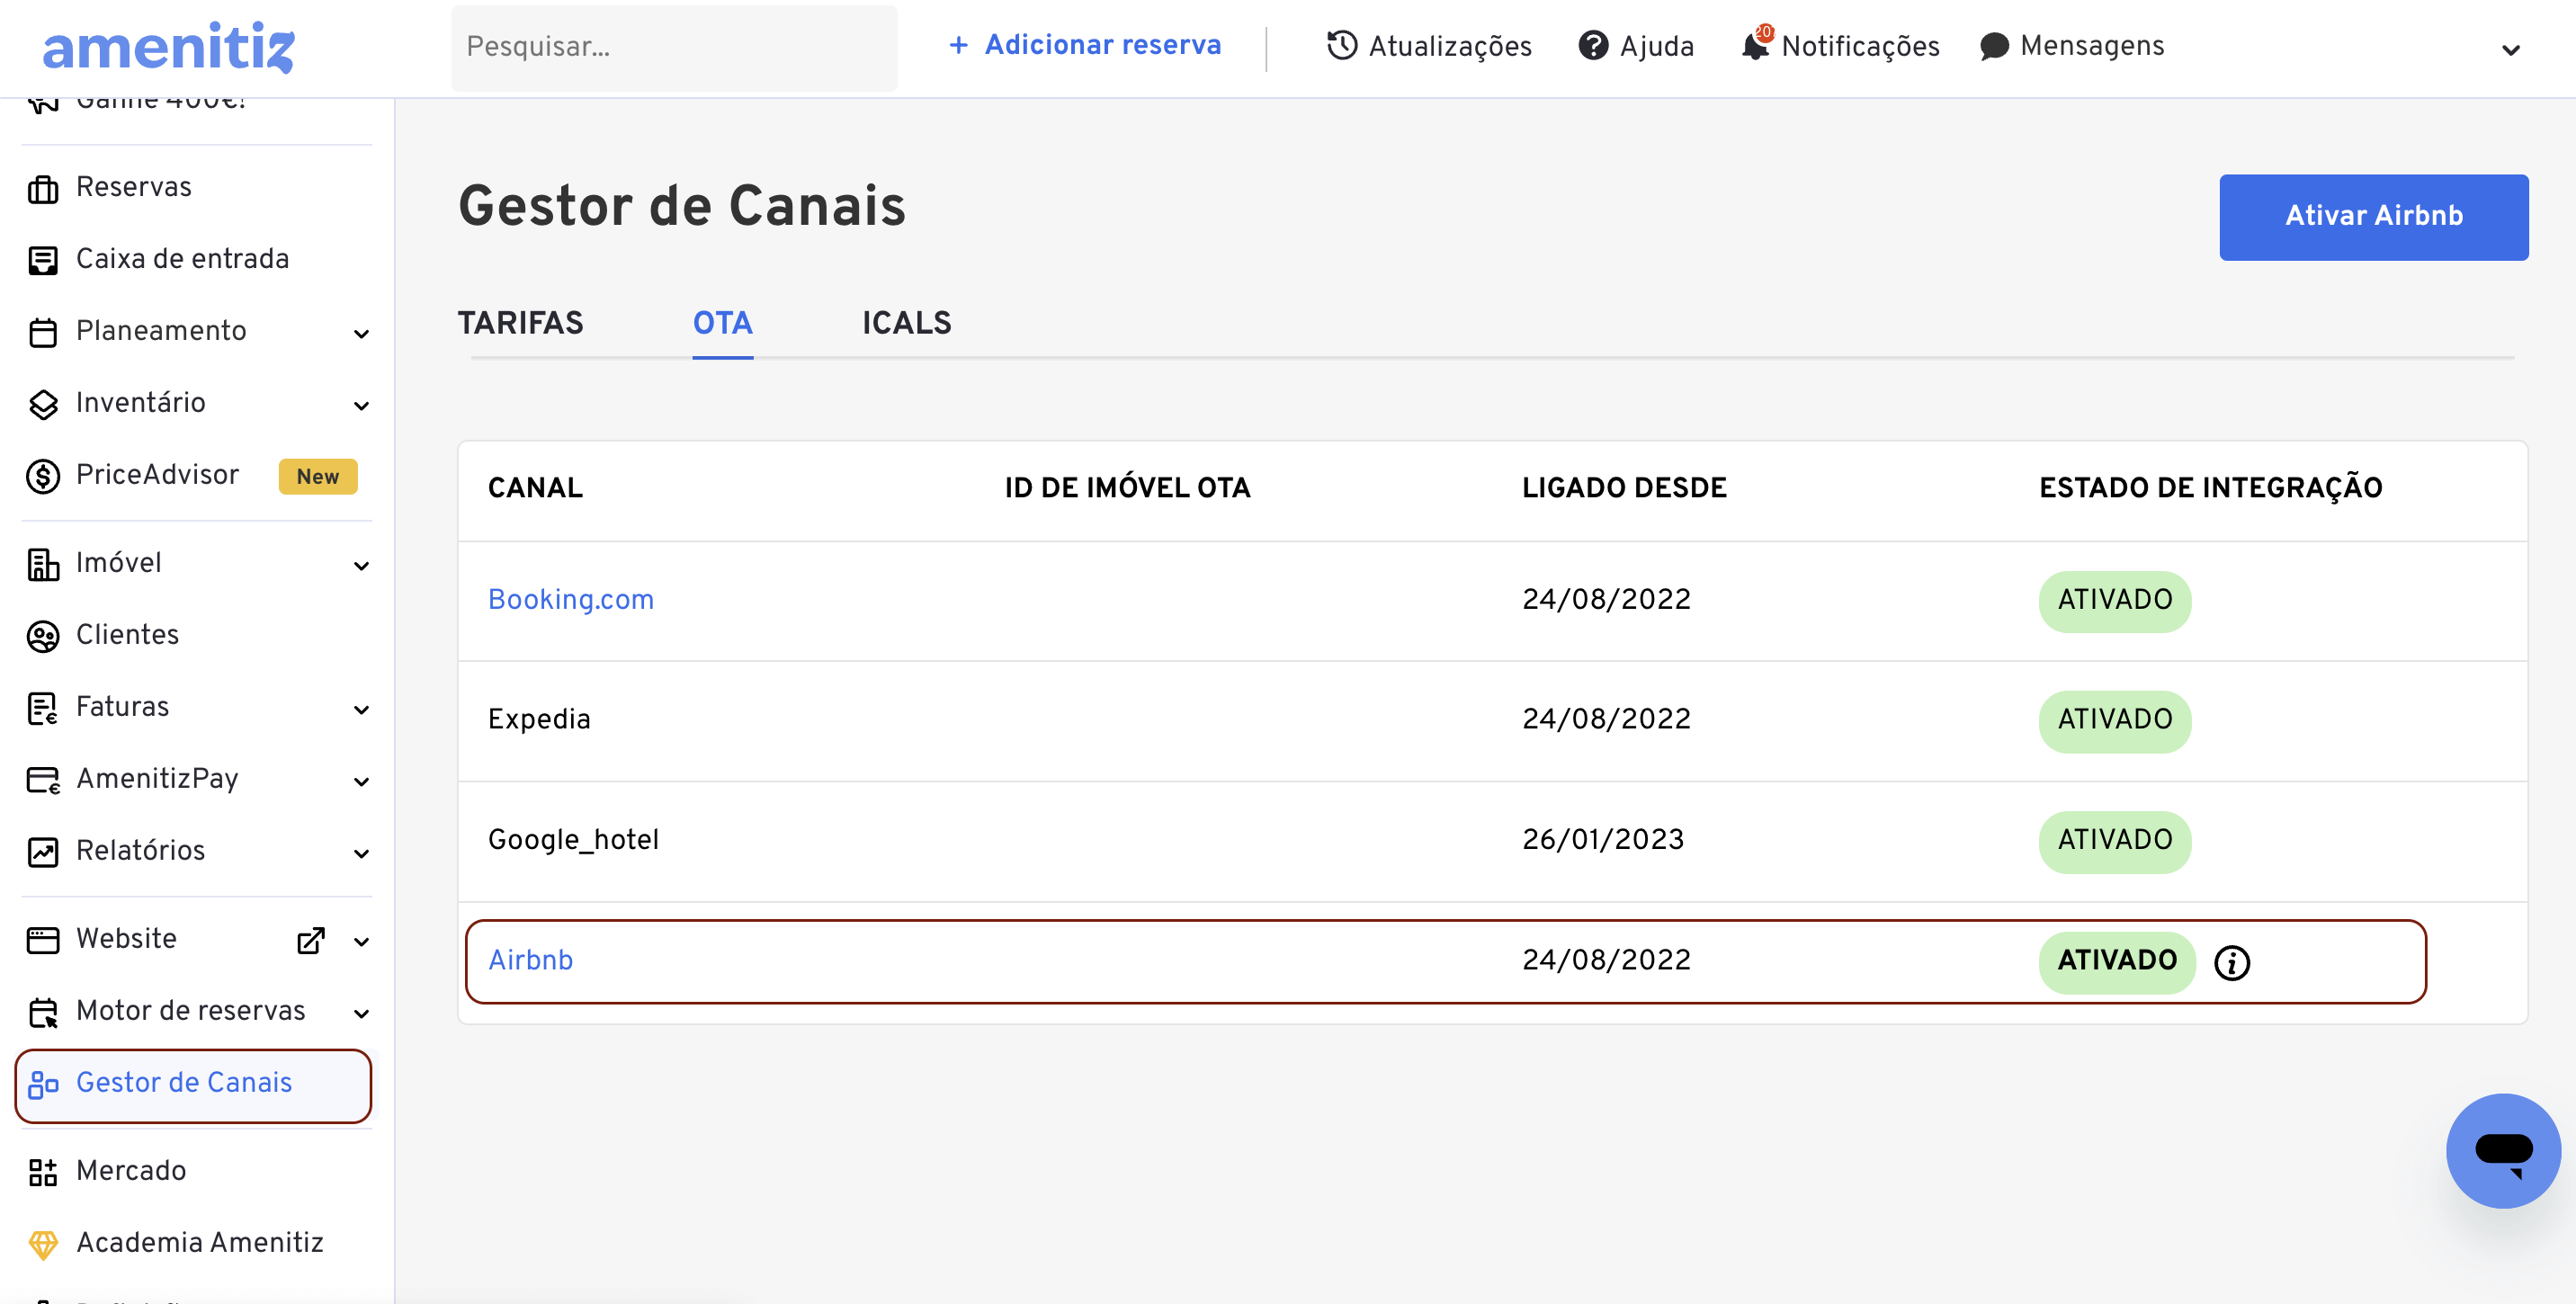Viewport: 2576px width, 1304px height.
Task: Click the Mensagens chat bubble icon
Action: pos(1993,46)
